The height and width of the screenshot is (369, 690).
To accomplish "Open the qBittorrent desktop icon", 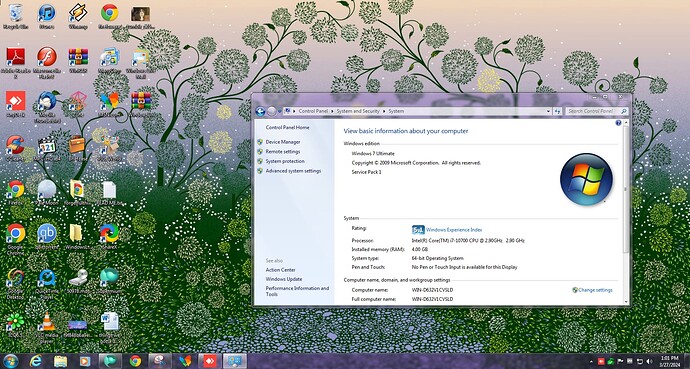I will [47, 237].
